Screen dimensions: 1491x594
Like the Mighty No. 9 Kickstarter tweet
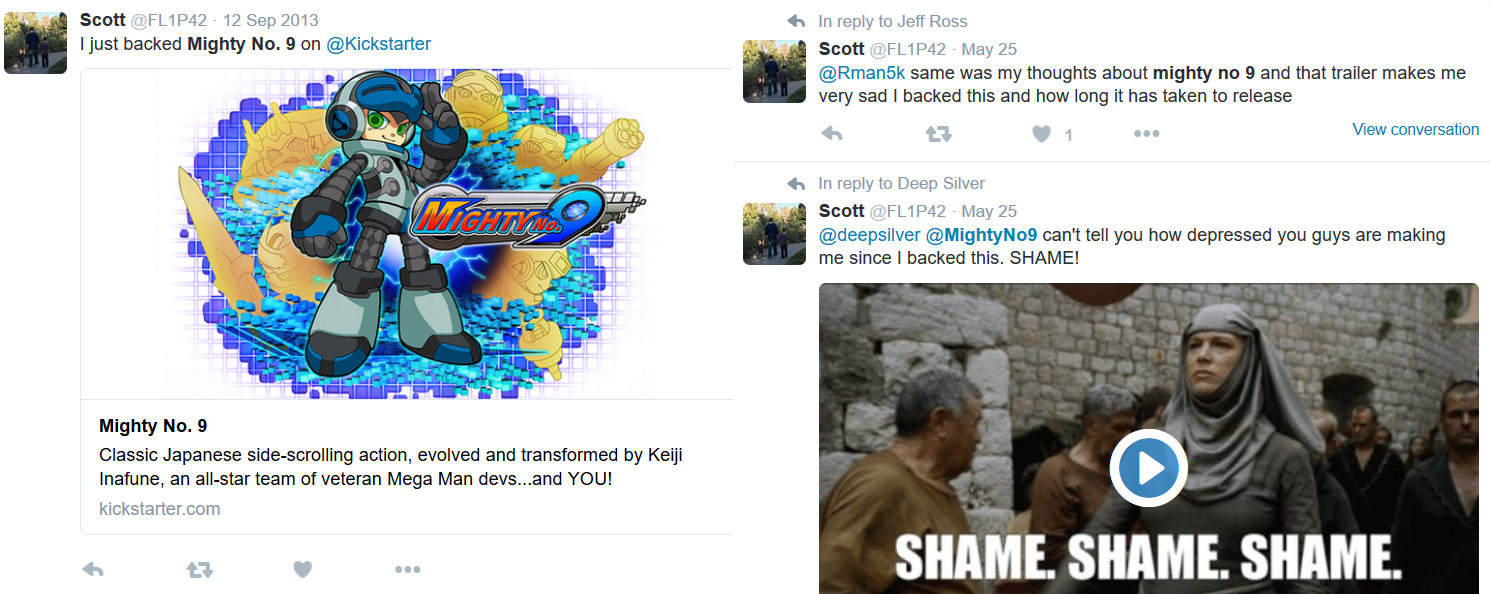coord(303,569)
